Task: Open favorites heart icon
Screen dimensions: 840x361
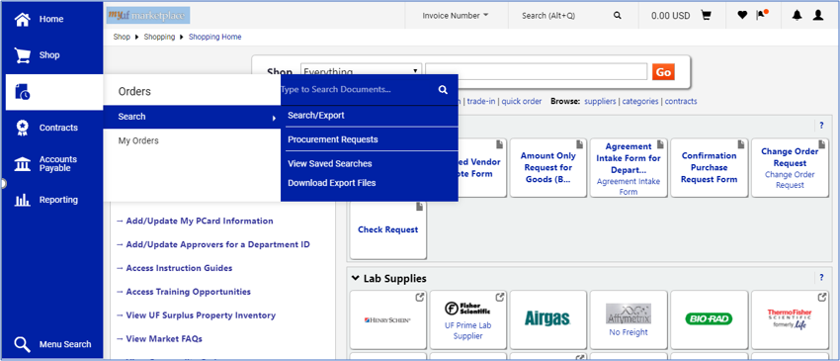Action: (x=742, y=16)
